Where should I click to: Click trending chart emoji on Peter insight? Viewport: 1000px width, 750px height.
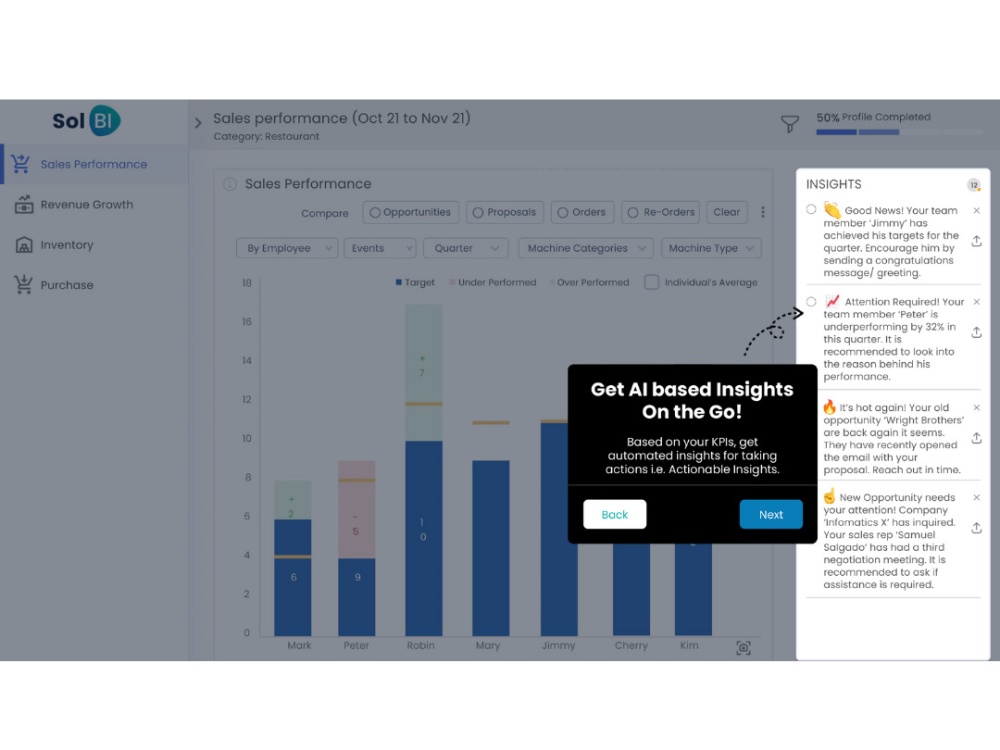point(832,301)
